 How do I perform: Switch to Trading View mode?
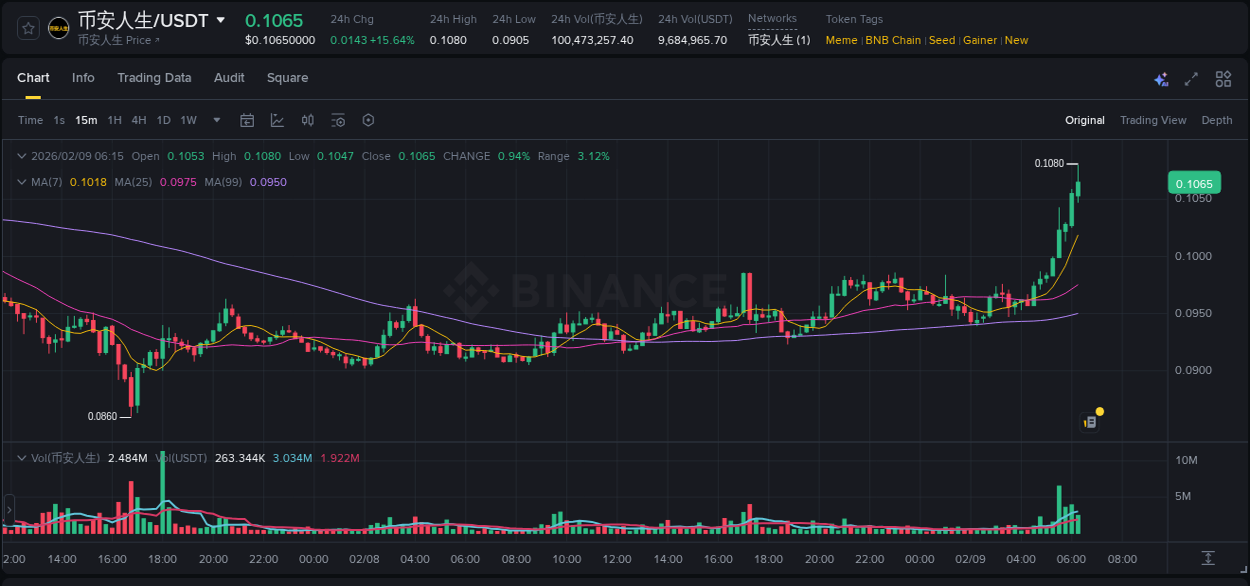(1153, 120)
